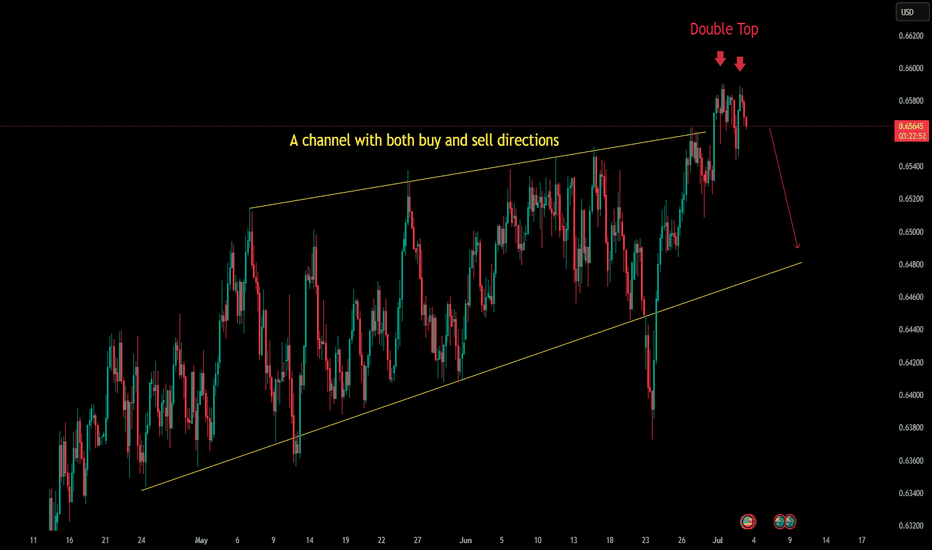
Task: Click the date label 4 on time axis
Action: [x=754, y=540]
